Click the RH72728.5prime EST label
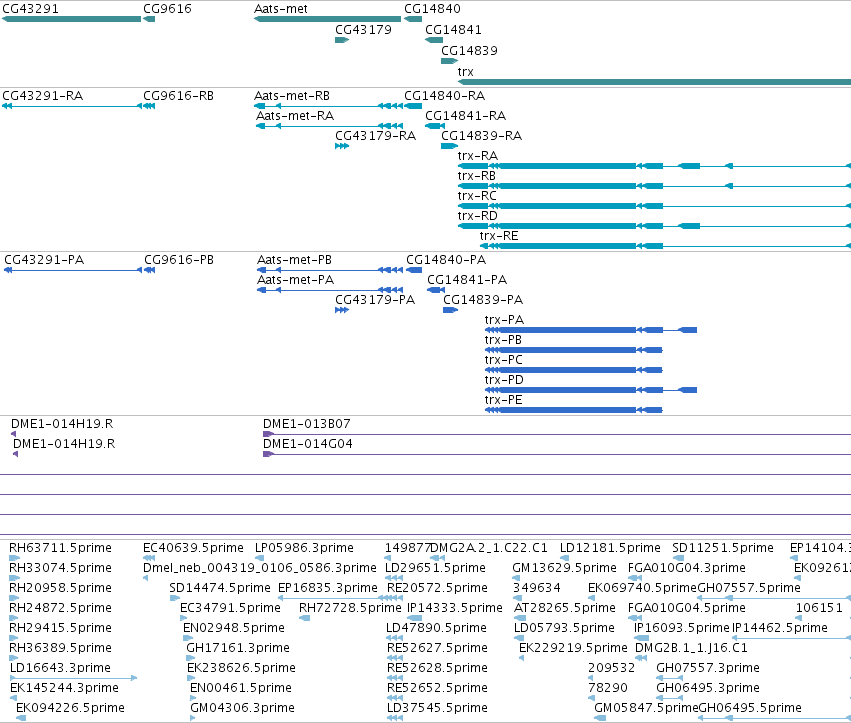Image resolution: width=851 pixels, height=723 pixels. pyautogui.click(x=350, y=608)
